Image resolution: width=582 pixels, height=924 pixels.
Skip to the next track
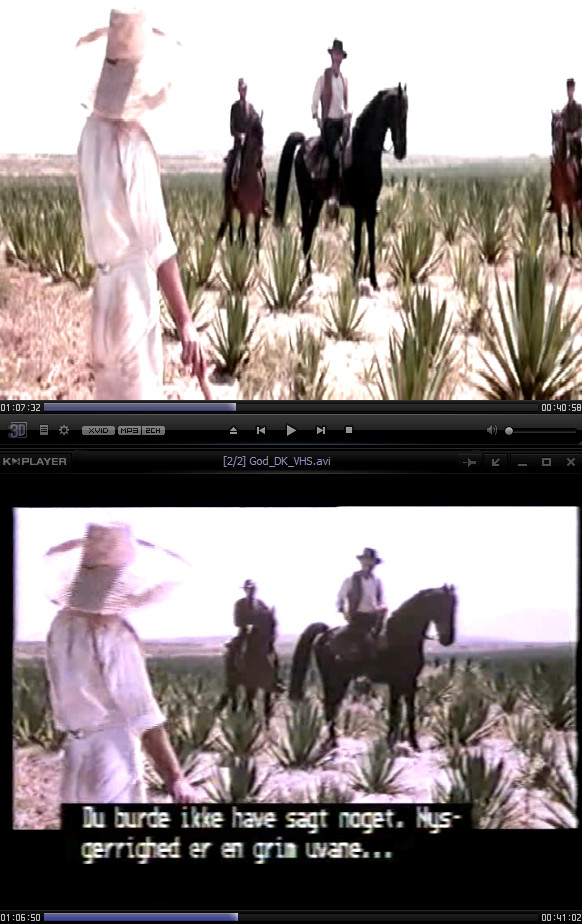click(320, 430)
